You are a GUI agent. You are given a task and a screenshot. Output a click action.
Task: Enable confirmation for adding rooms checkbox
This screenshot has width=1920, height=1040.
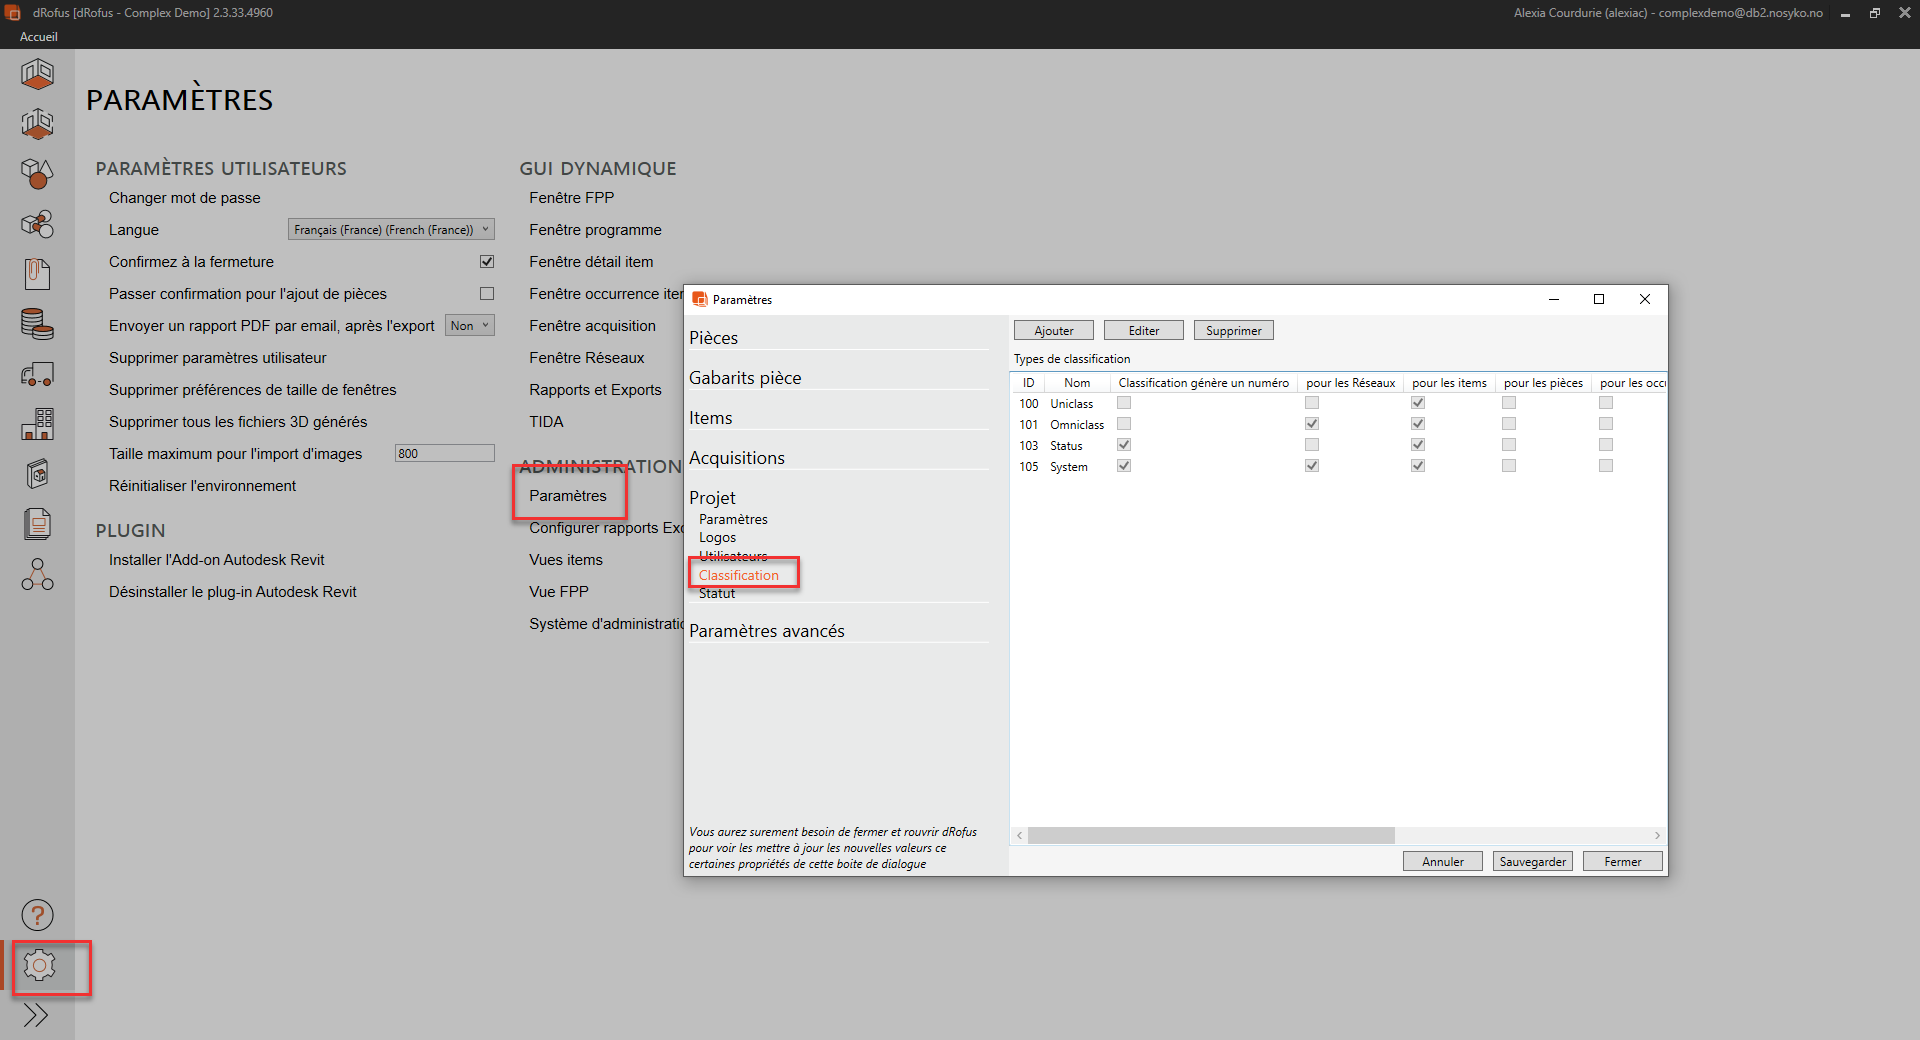(x=487, y=294)
